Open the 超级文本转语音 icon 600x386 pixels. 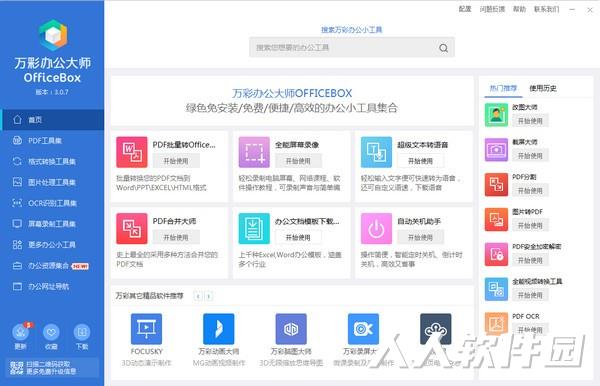[x=376, y=152]
